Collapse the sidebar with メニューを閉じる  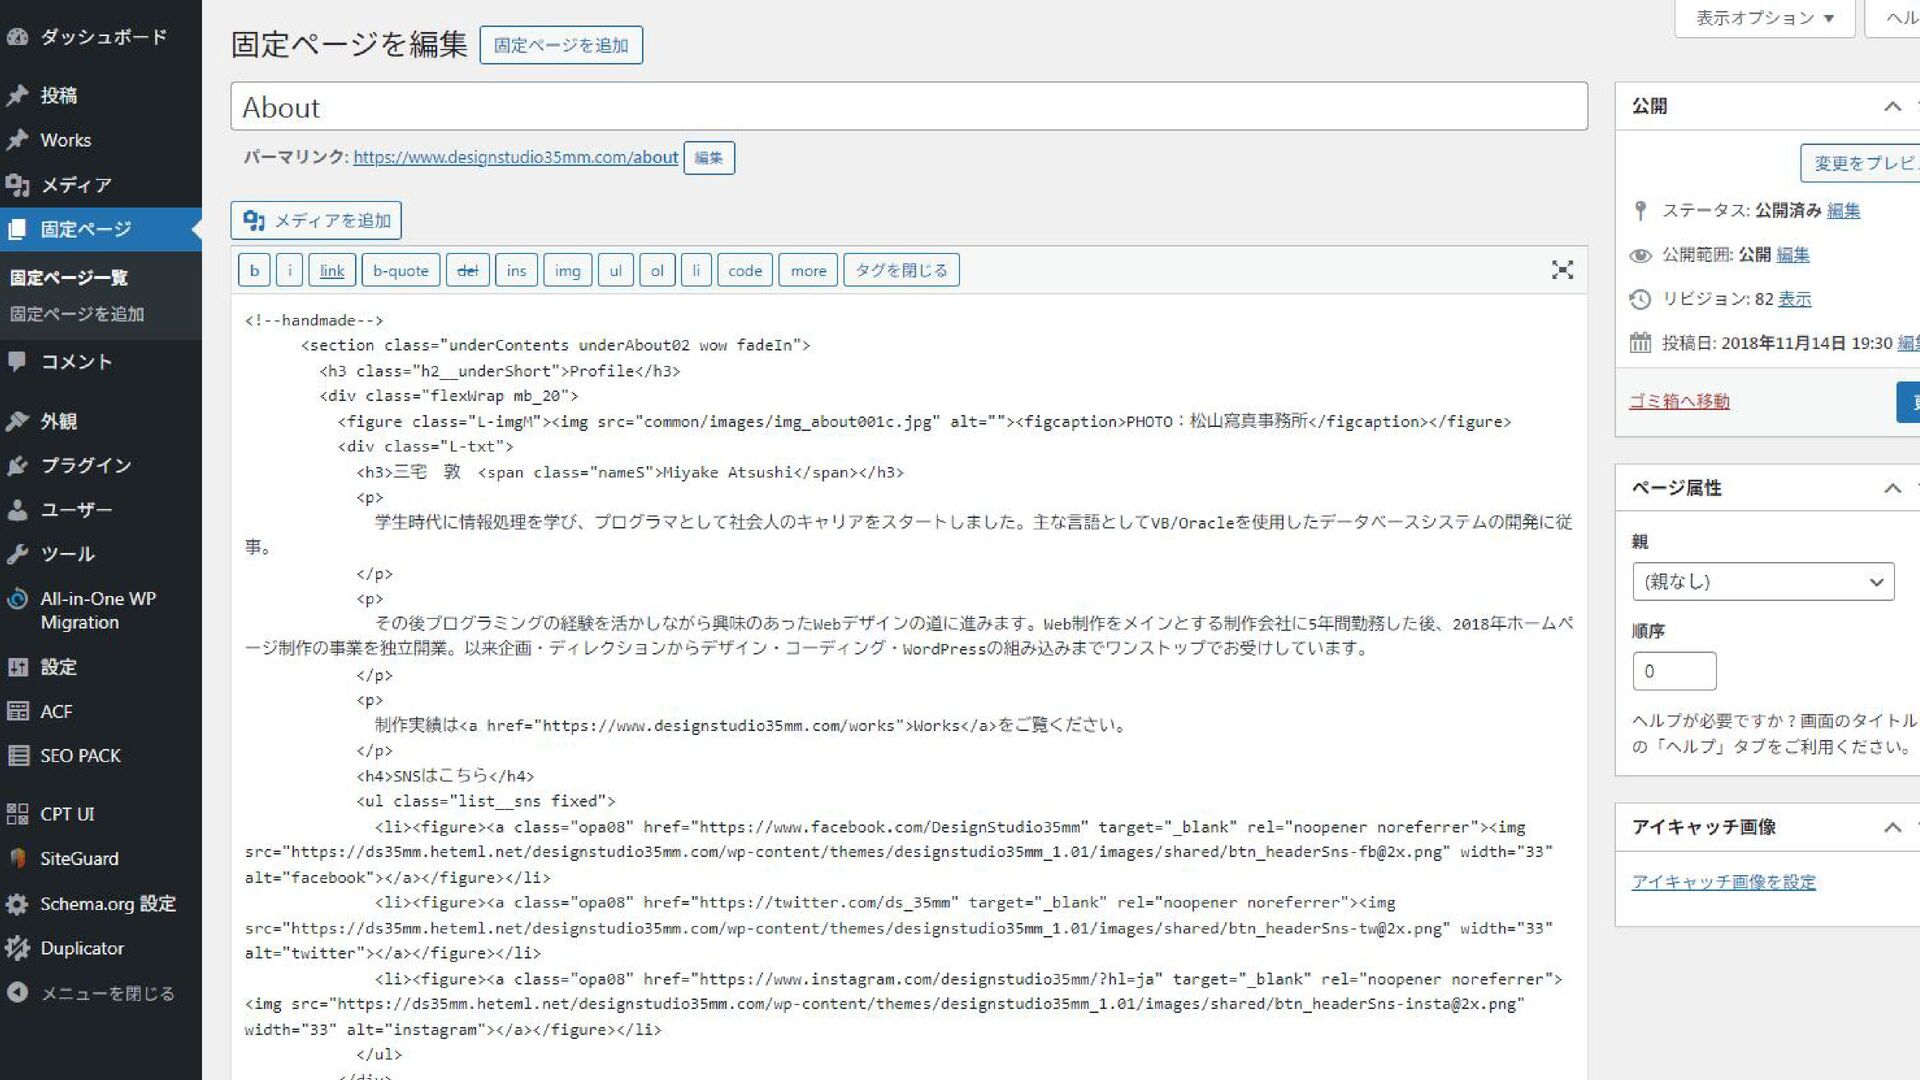(x=106, y=993)
